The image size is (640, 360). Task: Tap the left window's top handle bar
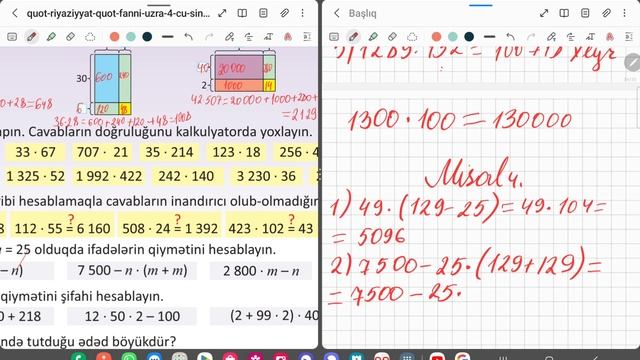coord(159,5)
